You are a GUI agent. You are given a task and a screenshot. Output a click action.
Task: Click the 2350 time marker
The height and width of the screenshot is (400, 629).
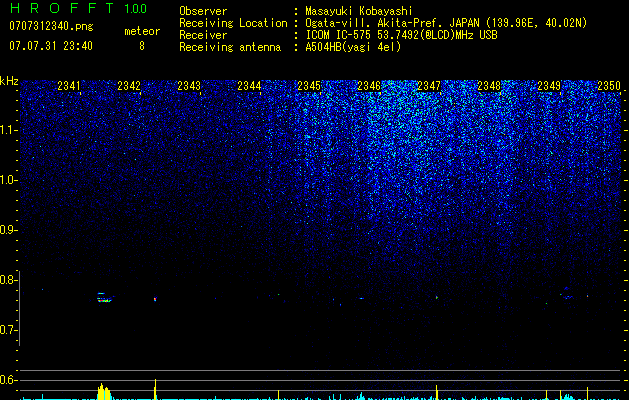pos(609,85)
